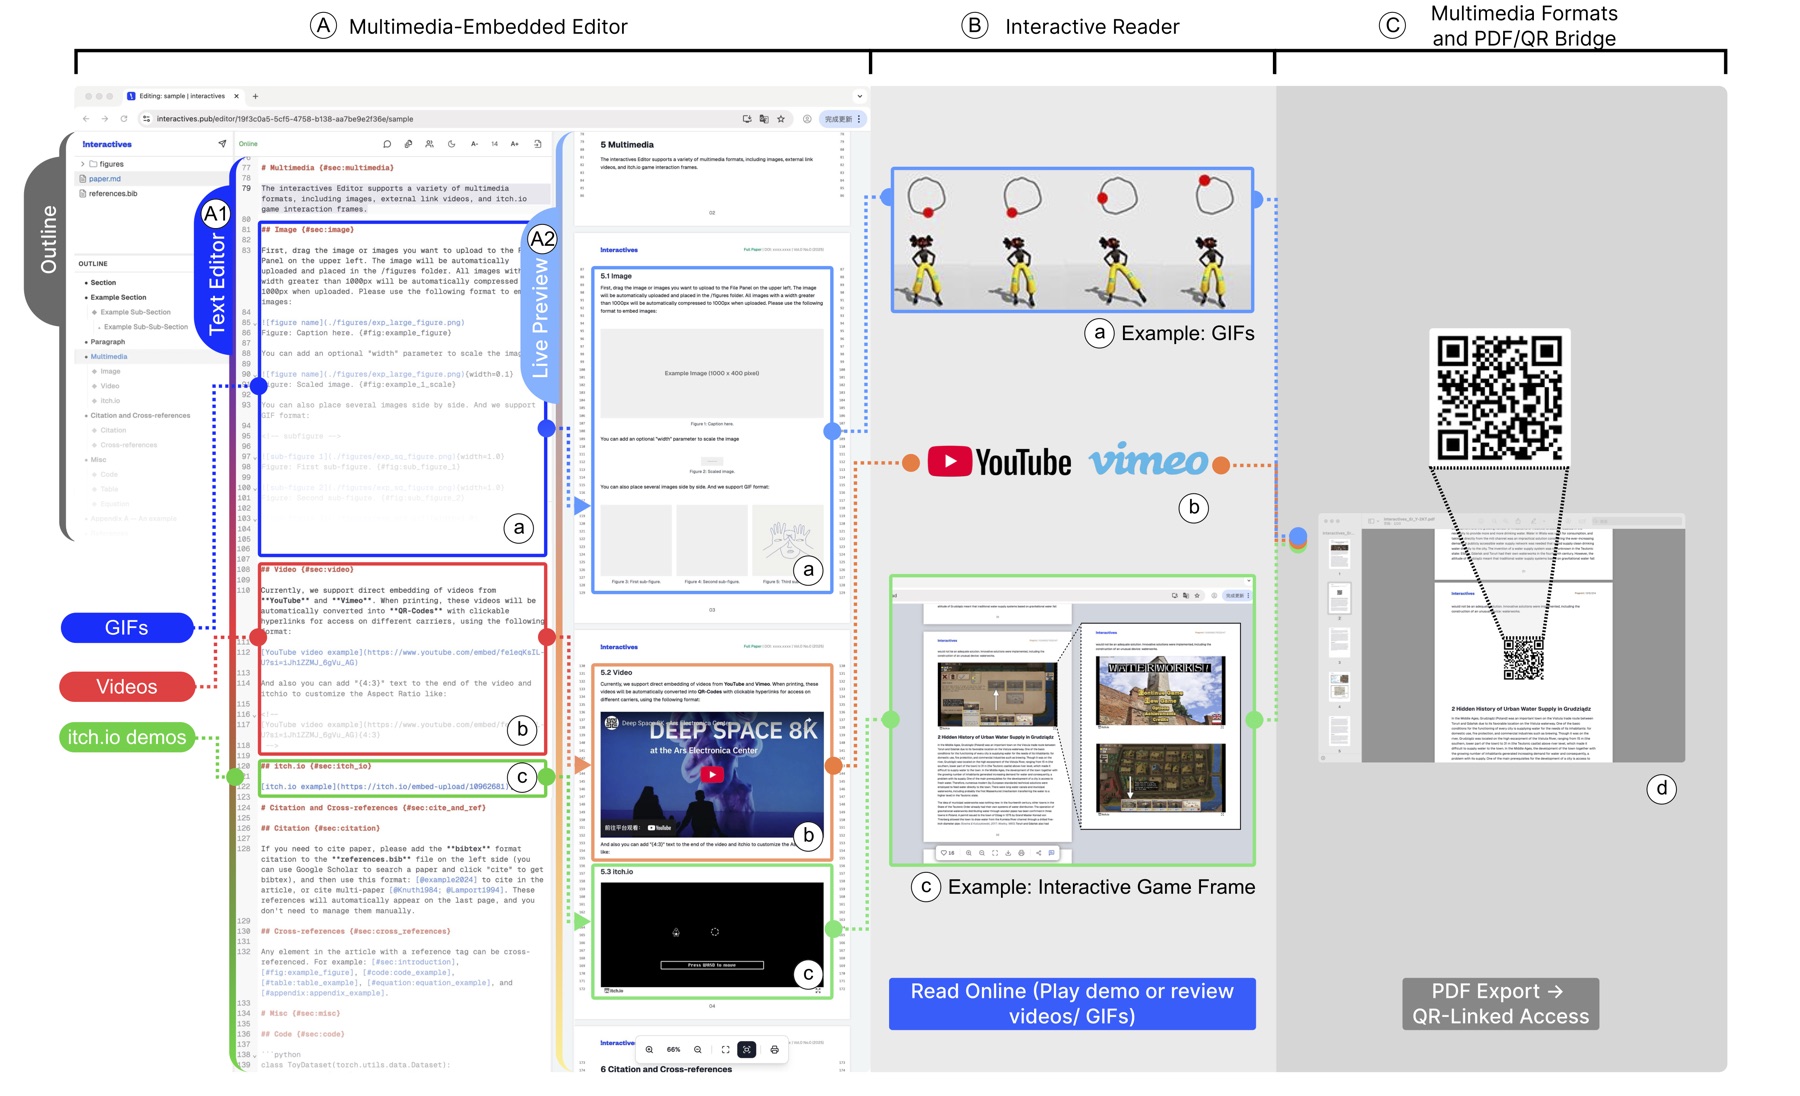Screen dimensions: 1800x1096
Task: Reload the page with the refresh icon
Action: click(x=124, y=119)
